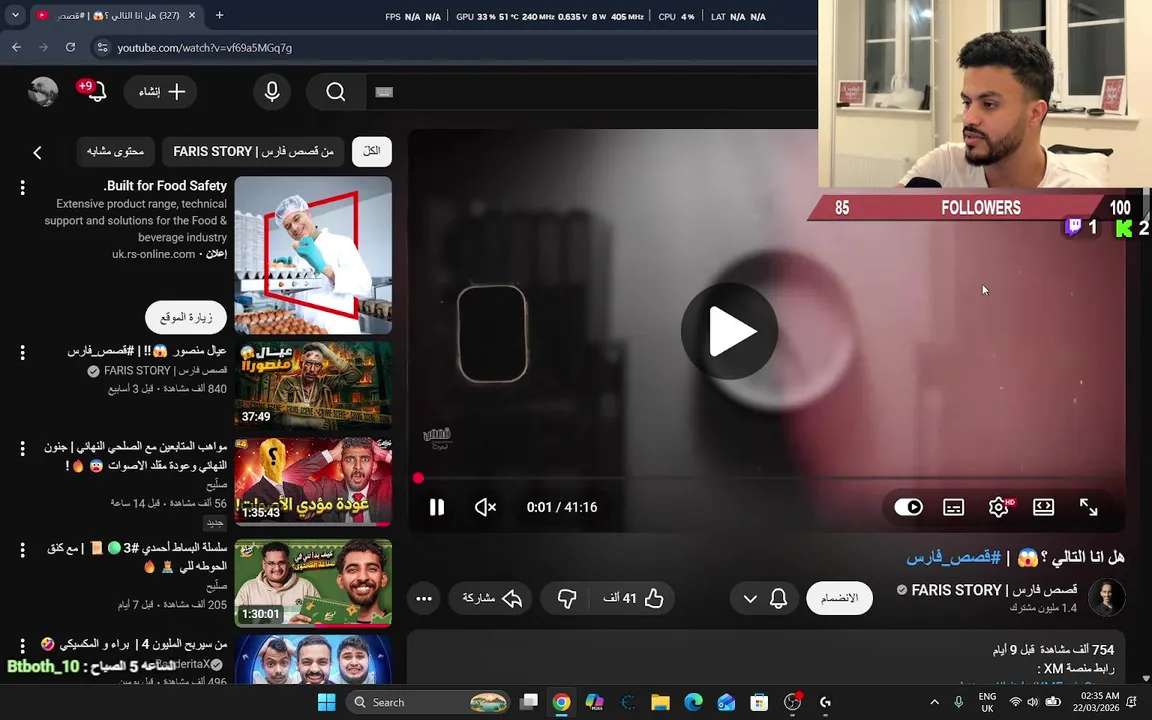Click the taskbar Search box
Image resolution: width=1152 pixels, height=720 pixels.
click(428, 702)
